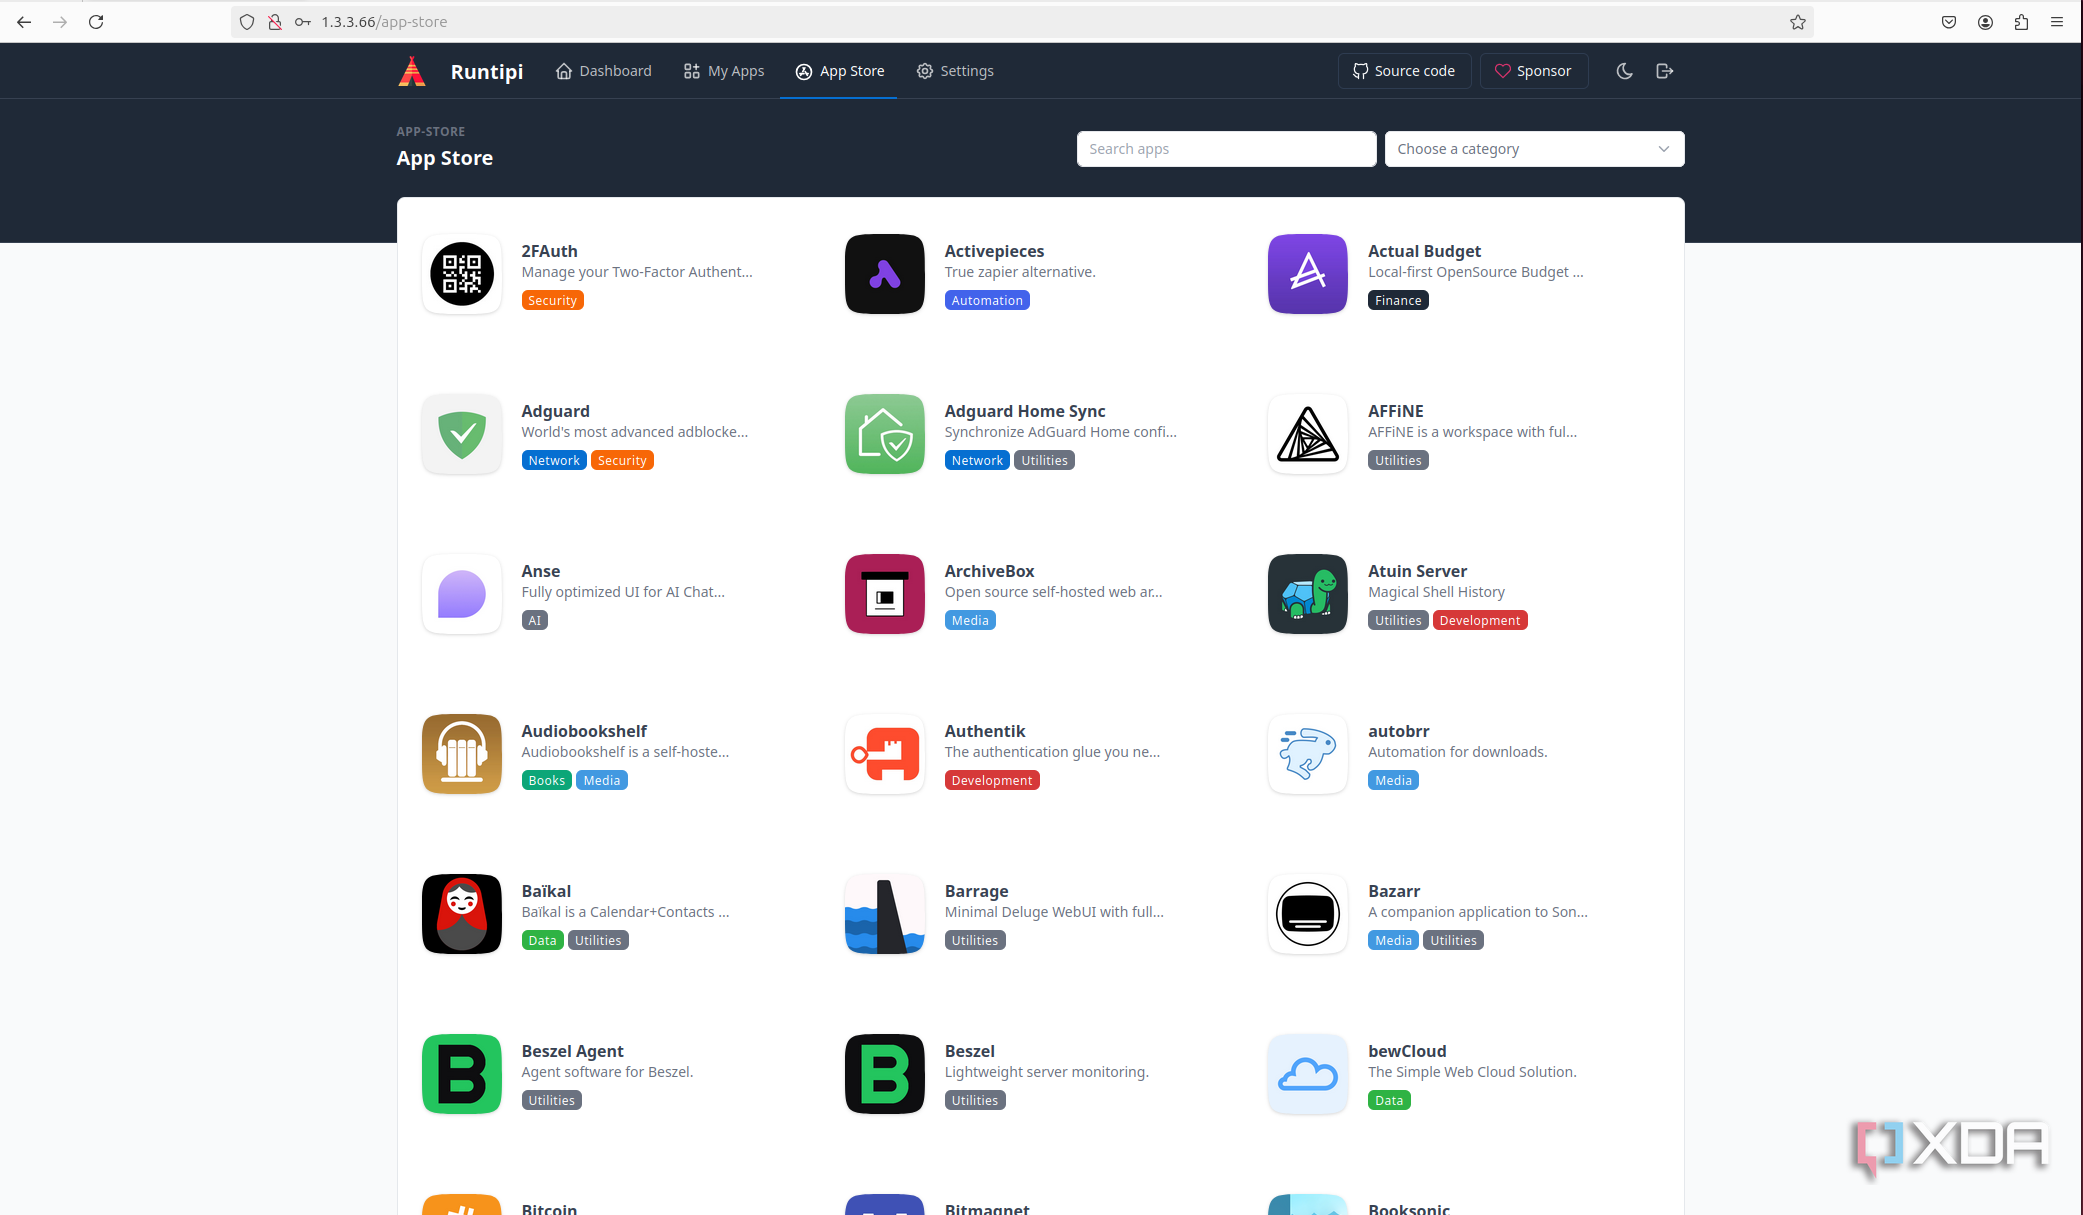Expand the Choose a category dropdown
The height and width of the screenshot is (1215, 2083).
point(1534,149)
